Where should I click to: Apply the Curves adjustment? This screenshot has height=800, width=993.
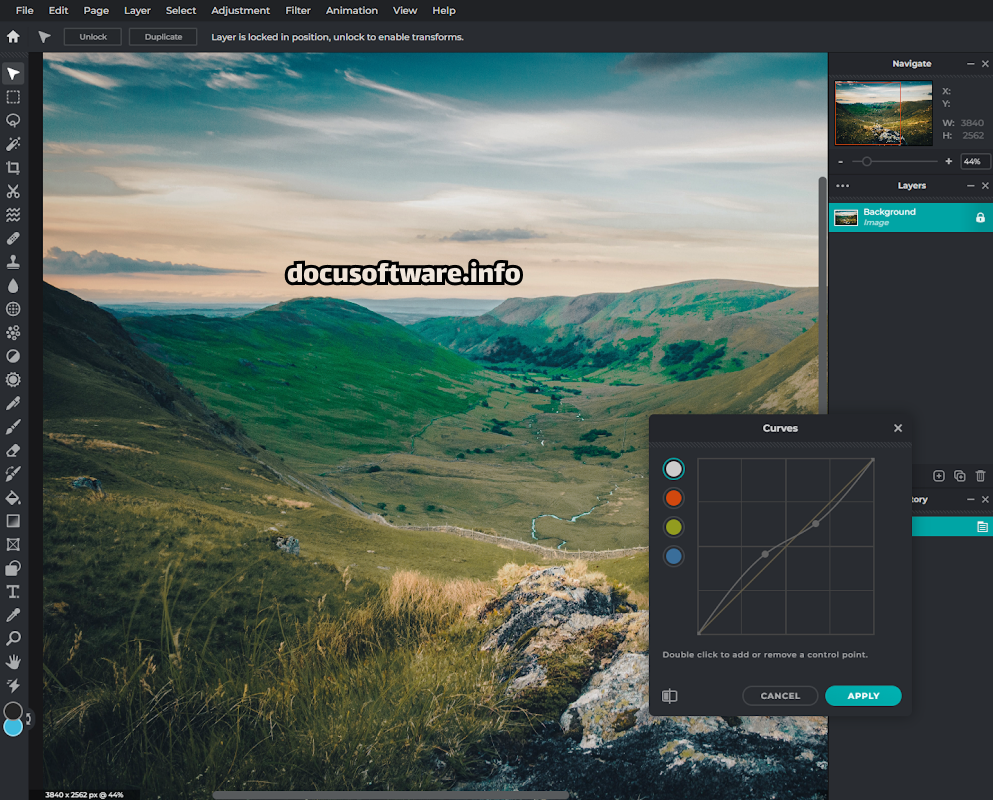863,696
